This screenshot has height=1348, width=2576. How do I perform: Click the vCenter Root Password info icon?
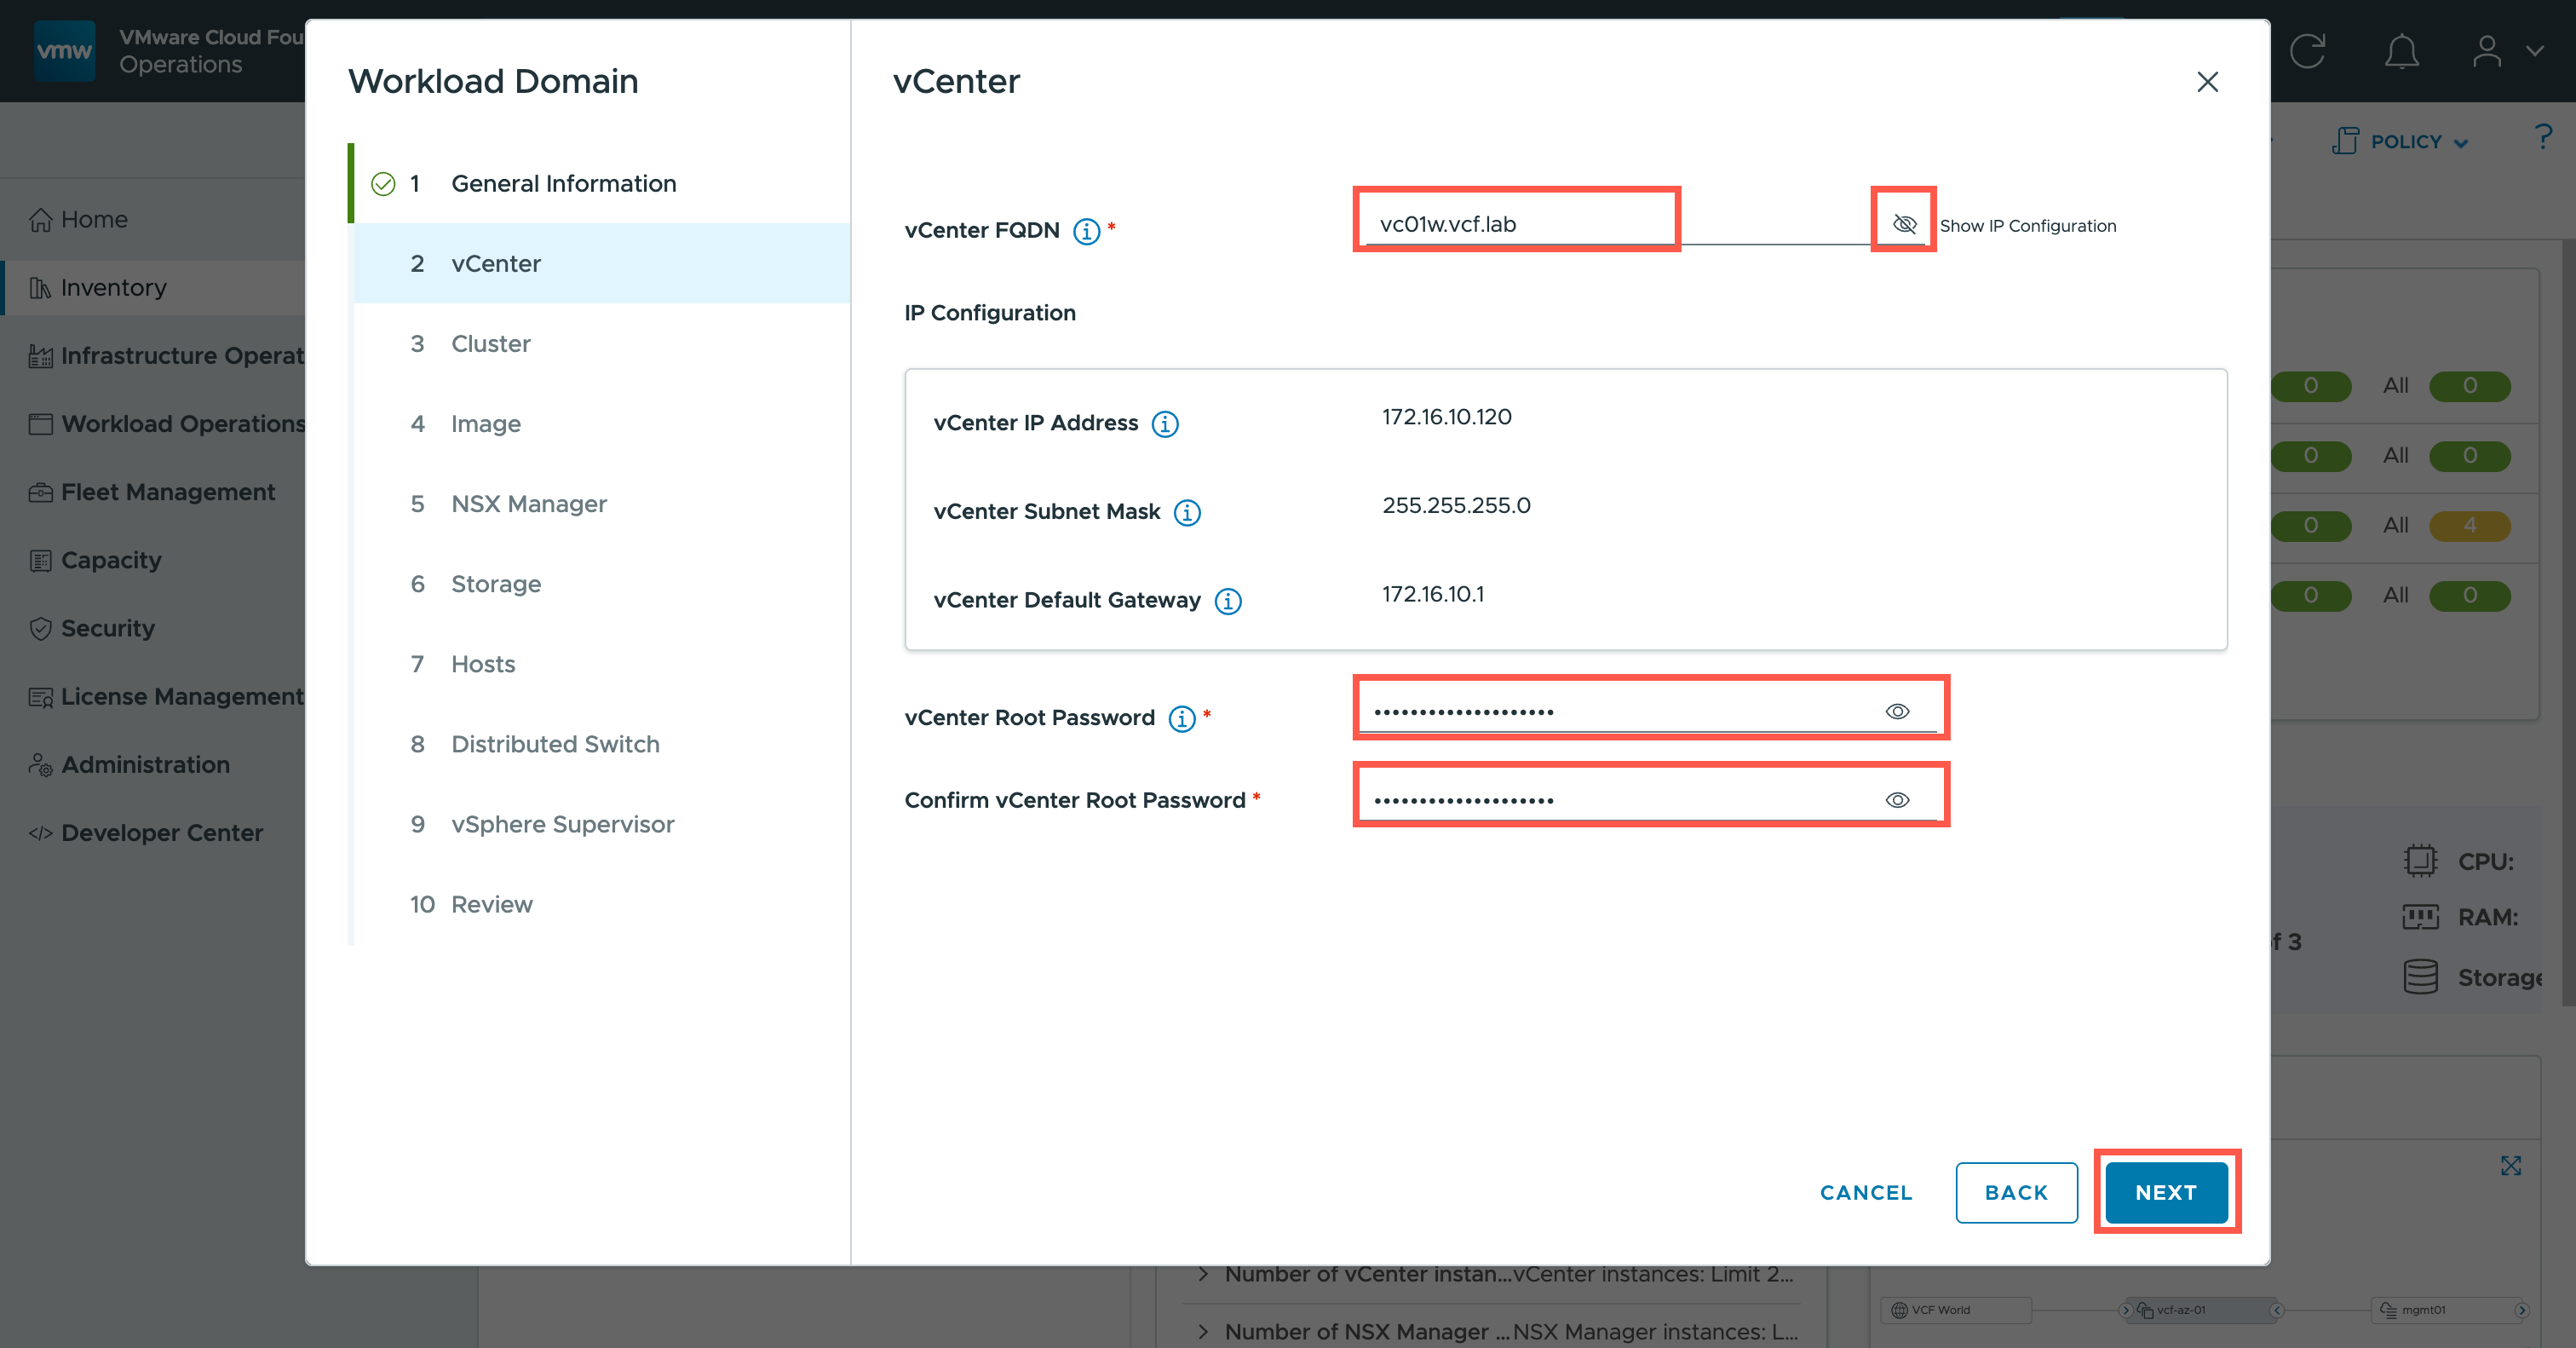point(1182,718)
